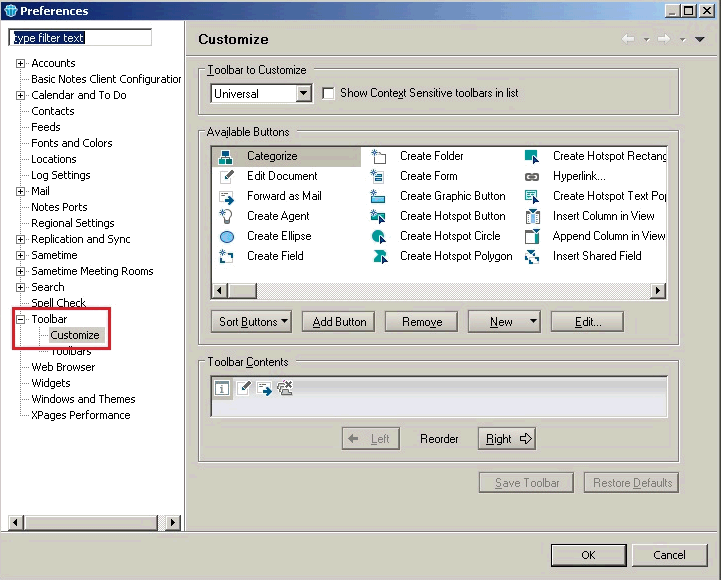The width and height of the screenshot is (721, 580).
Task: Enable Show Context Sensitive toolbars checkbox
Action: click(x=328, y=94)
